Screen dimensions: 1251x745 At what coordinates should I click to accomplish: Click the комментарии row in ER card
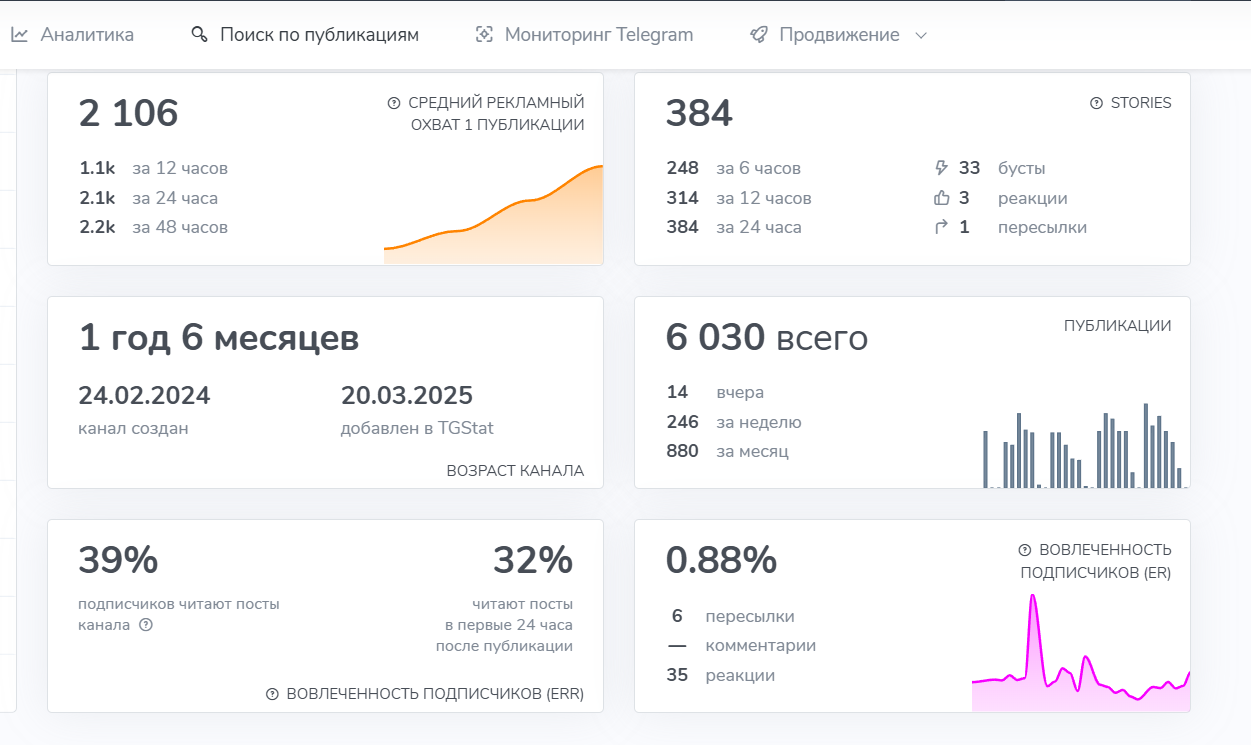(x=741, y=645)
